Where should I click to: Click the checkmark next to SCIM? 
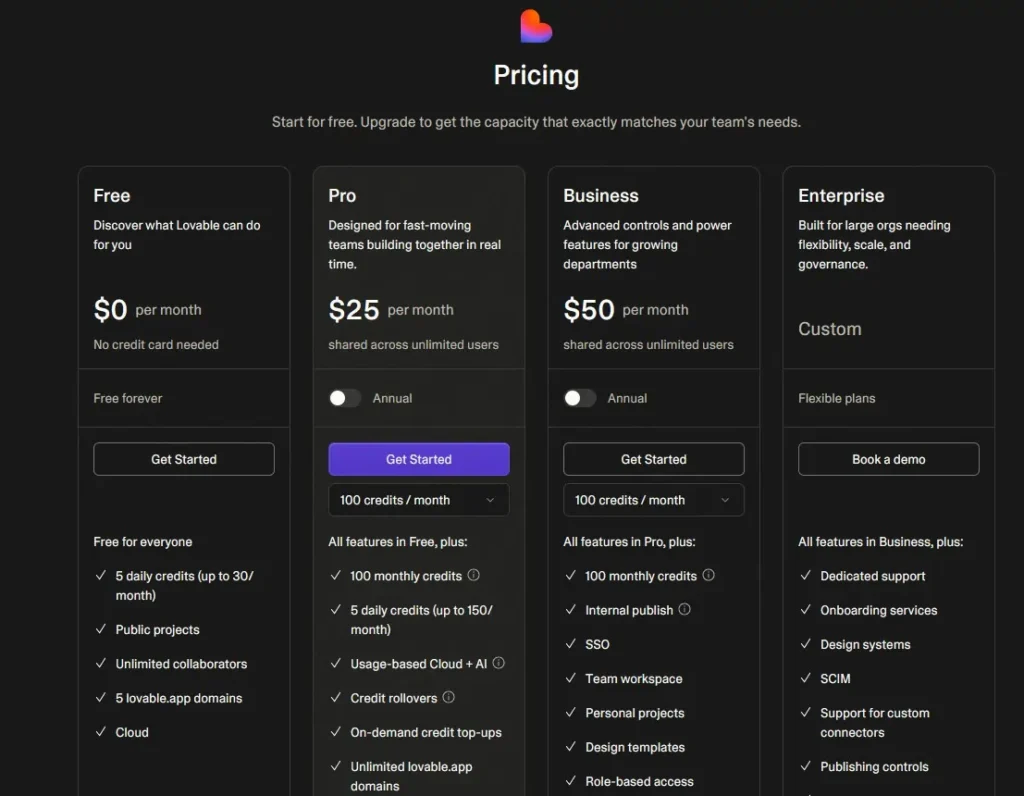805,678
